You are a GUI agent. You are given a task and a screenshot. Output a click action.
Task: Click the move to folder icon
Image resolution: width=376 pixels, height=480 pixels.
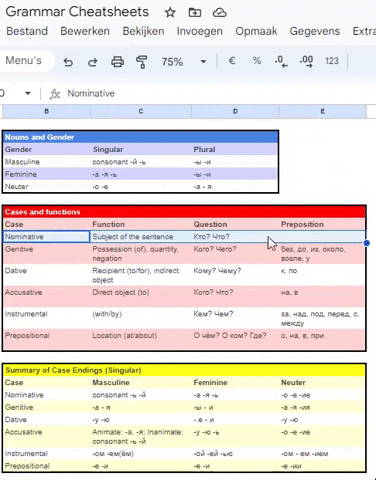tap(195, 13)
